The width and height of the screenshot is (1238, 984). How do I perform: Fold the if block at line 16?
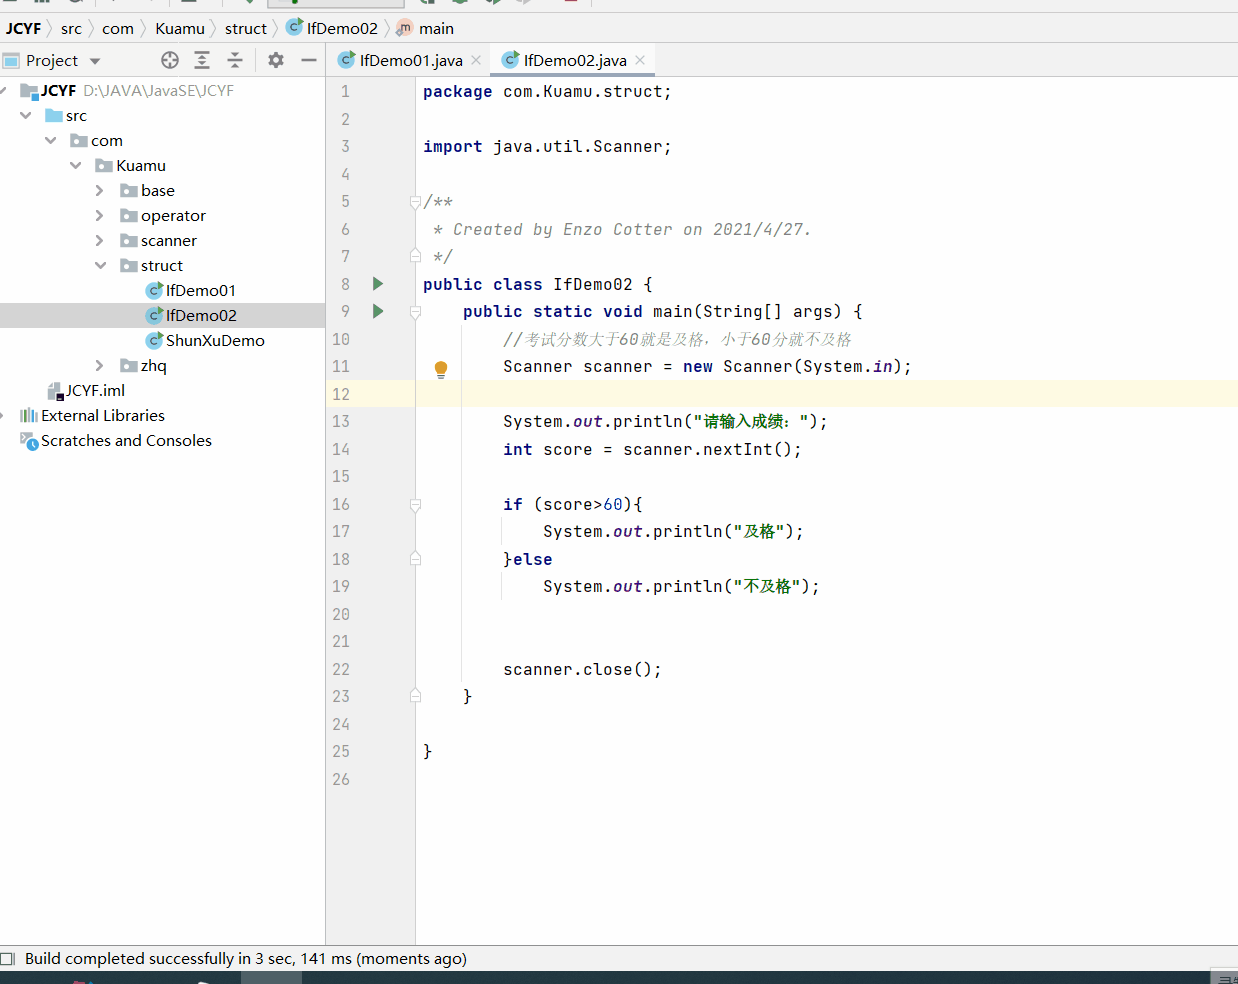coord(415,505)
